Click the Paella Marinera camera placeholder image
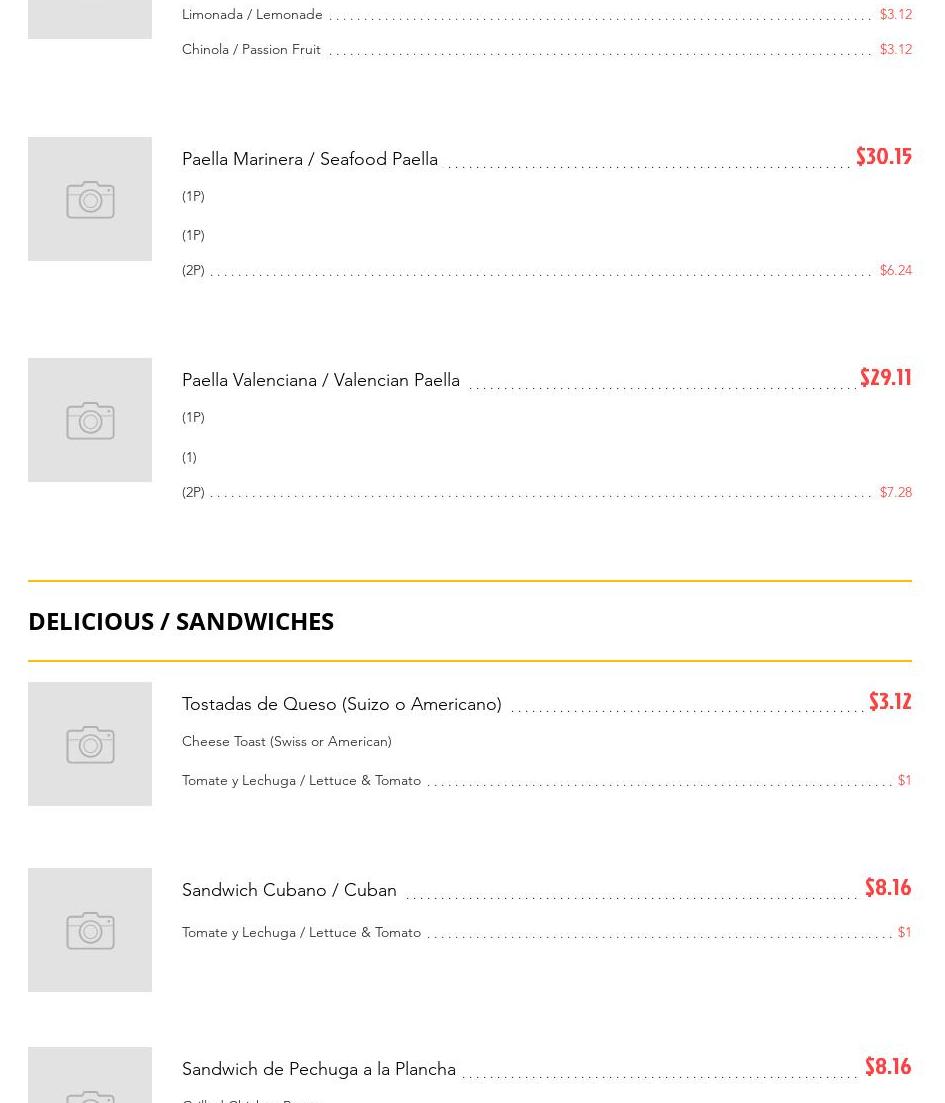Screen dimensions: 945x1103 click(x=90, y=199)
